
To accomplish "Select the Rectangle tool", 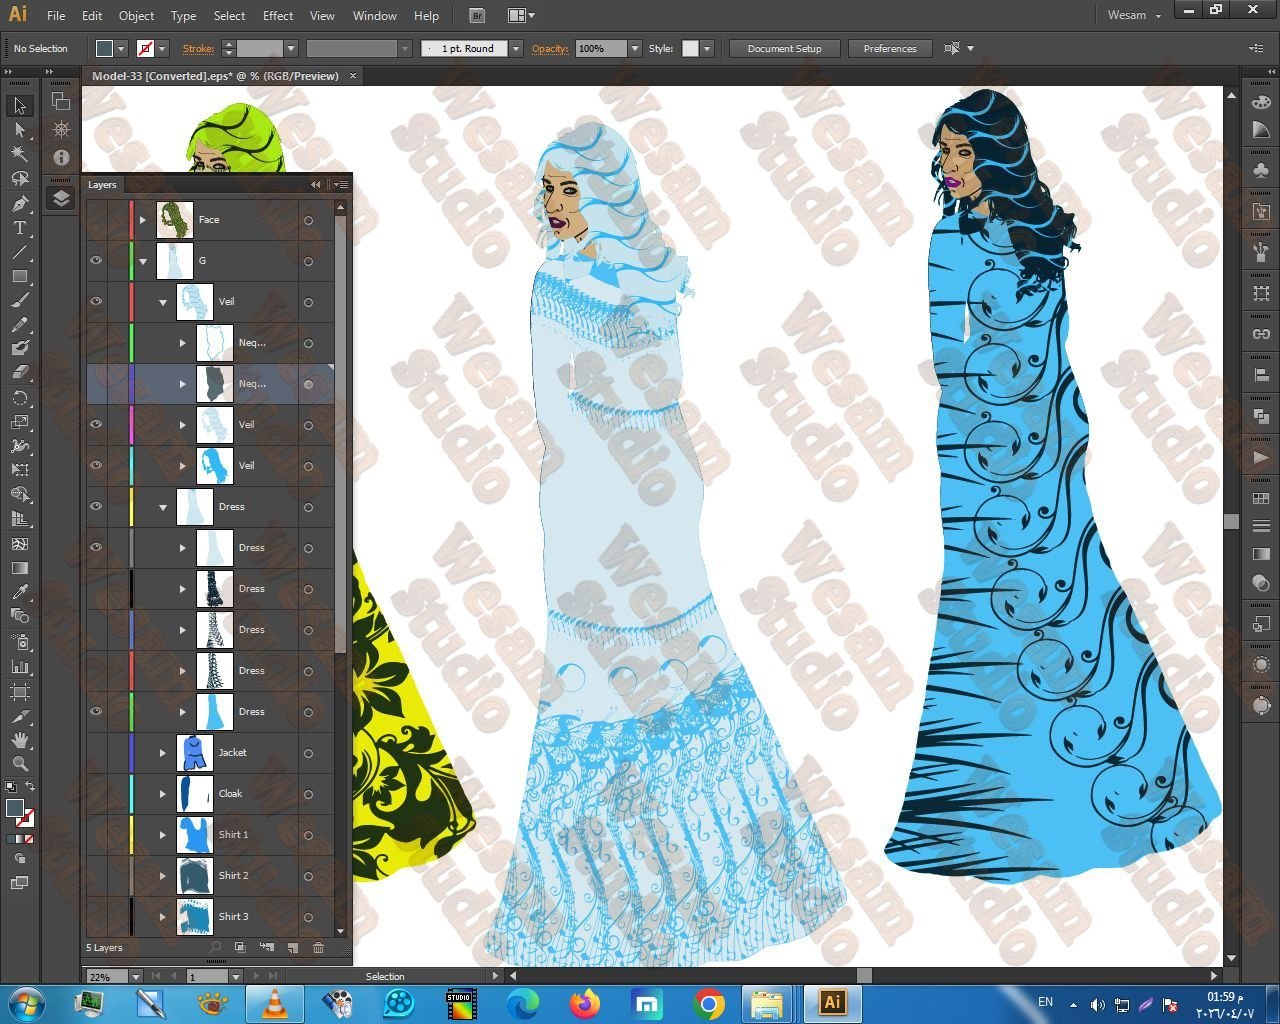I will tap(20, 276).
